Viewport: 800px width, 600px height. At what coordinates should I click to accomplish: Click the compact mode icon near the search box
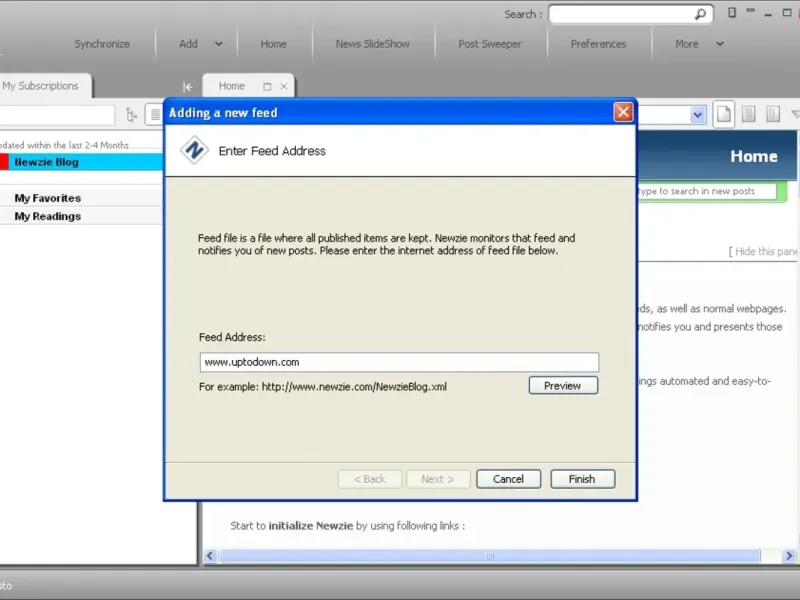[732, 13]
